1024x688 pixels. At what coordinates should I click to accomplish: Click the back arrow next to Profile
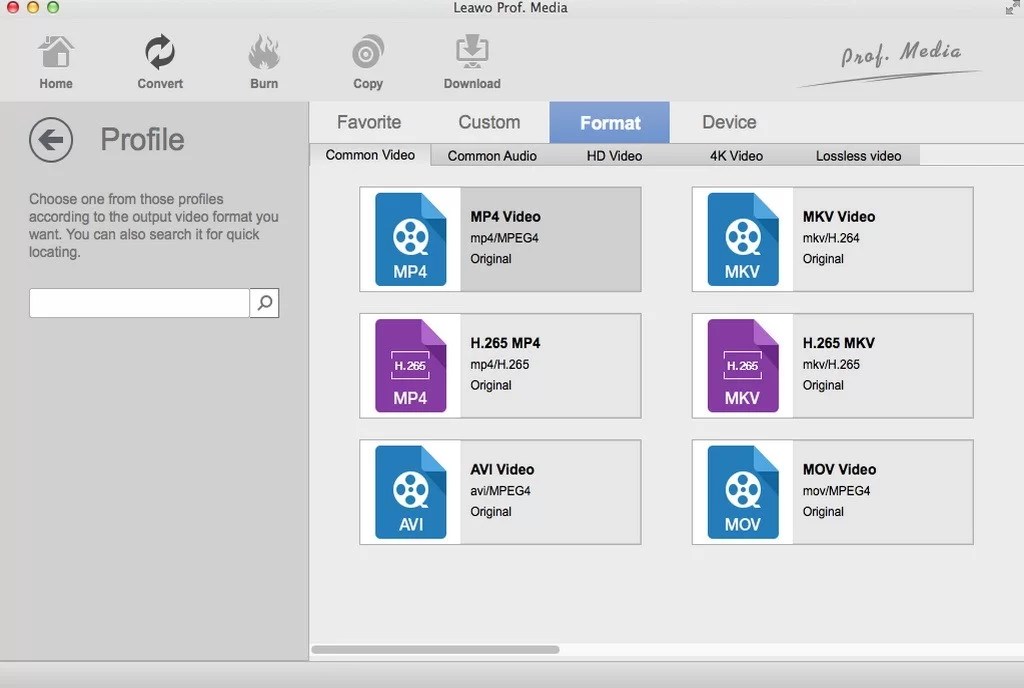coord(50,140)
